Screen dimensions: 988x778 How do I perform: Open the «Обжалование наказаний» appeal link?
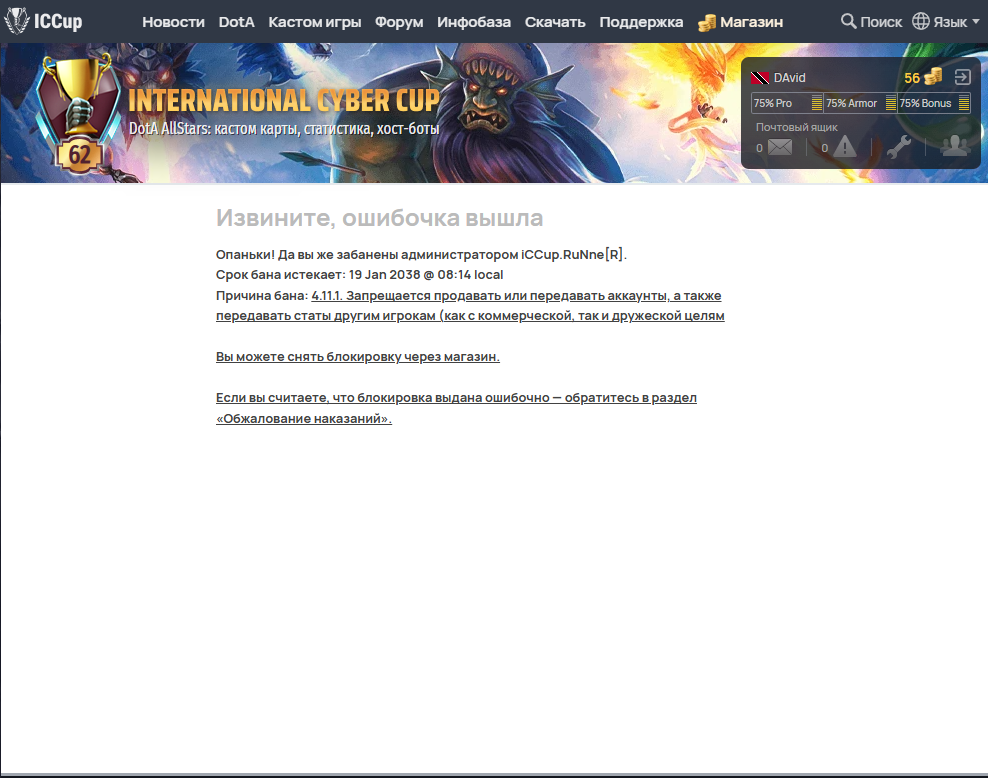pyautogui.click(x=456, y=408)
